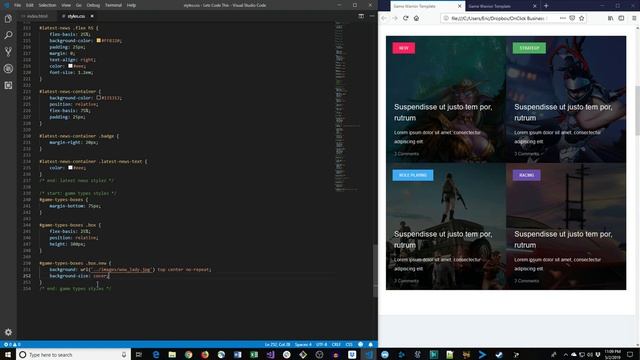This screenshot has height=360, width=640.
Task: Open More Actions in editor title bar
Action: [x=371, y=16]
